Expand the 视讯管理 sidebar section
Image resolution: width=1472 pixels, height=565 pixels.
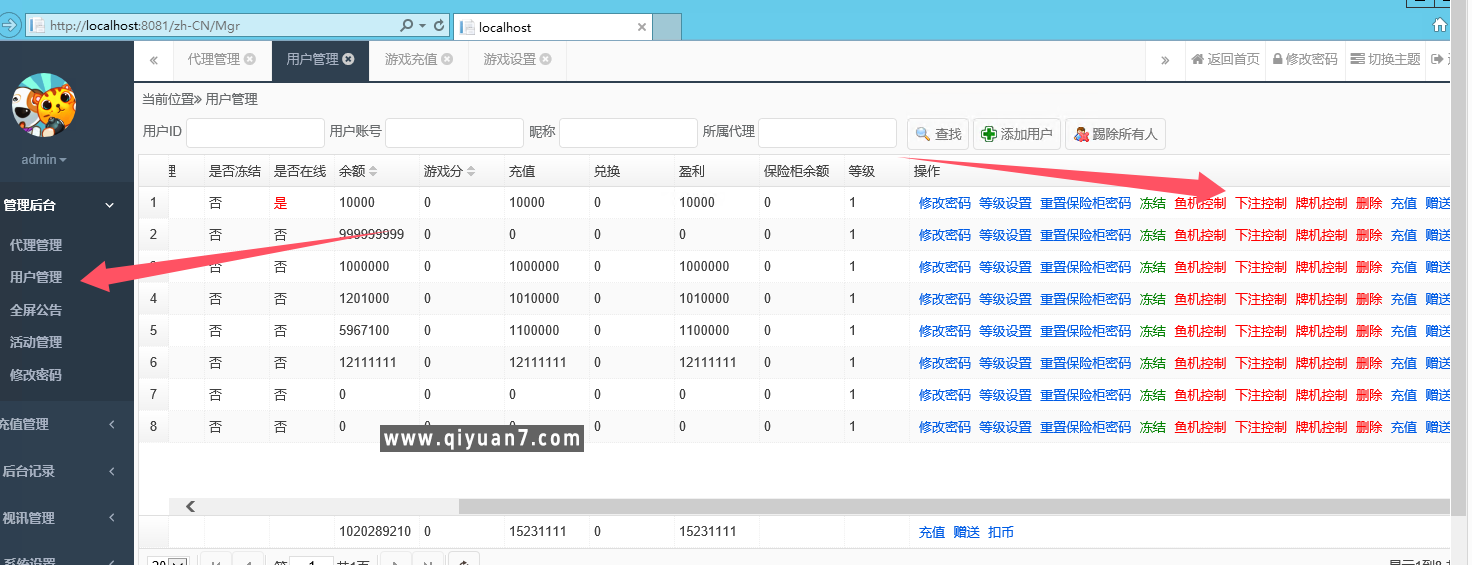(x=110, y=518)
